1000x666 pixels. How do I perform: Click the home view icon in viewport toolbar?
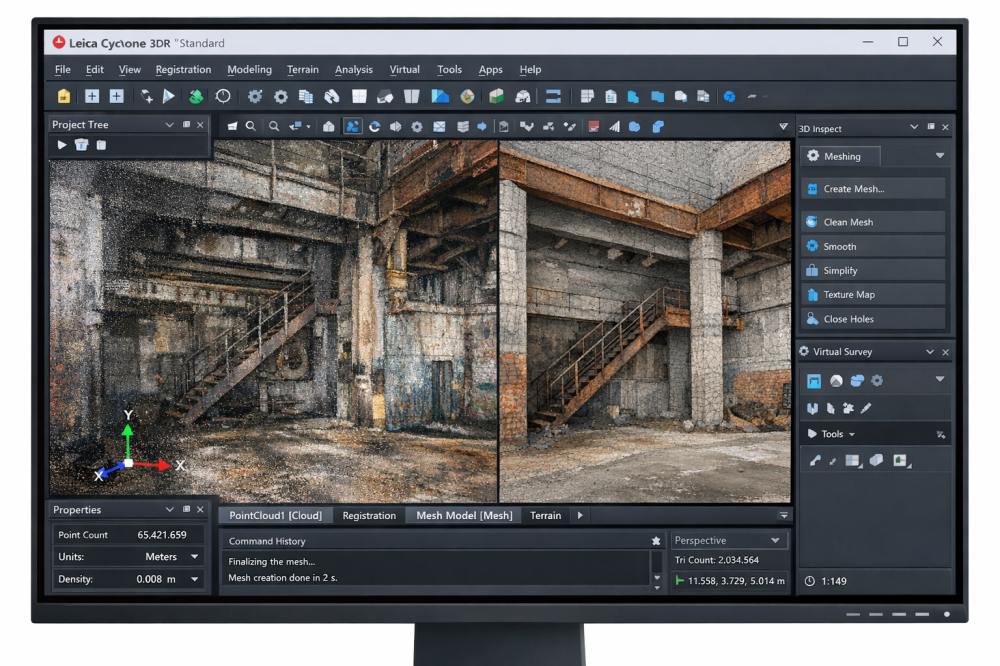(x=329, y=127)
